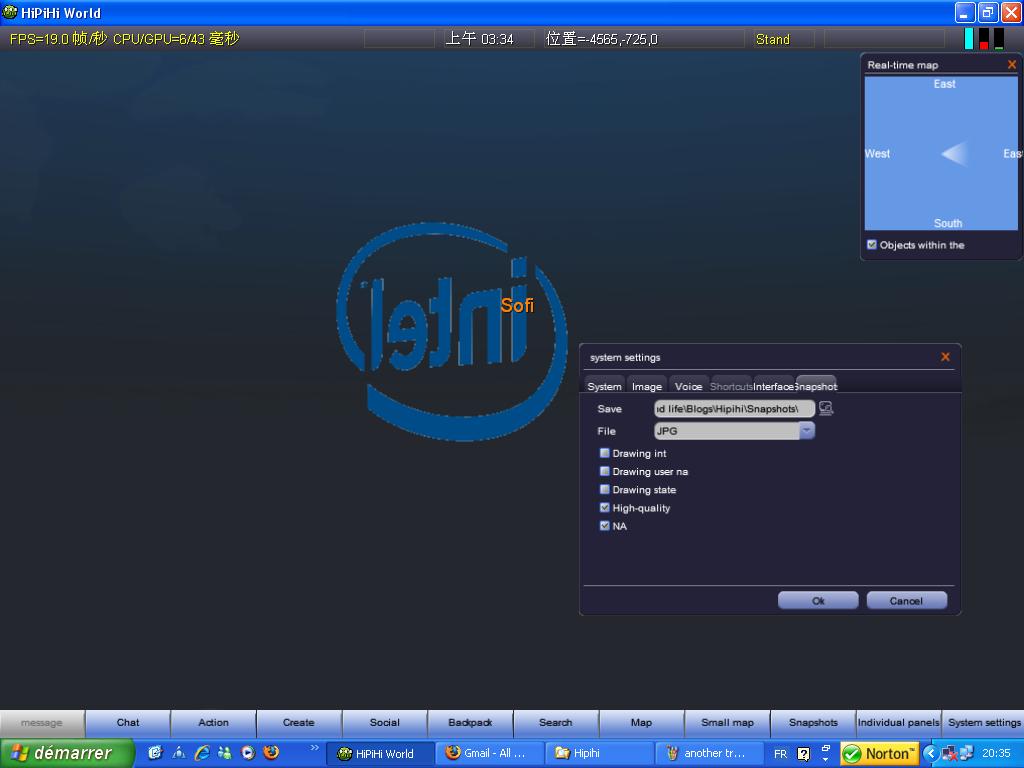Toggle the Small map button
1024x768 pixels.
(x=728, y=722)
